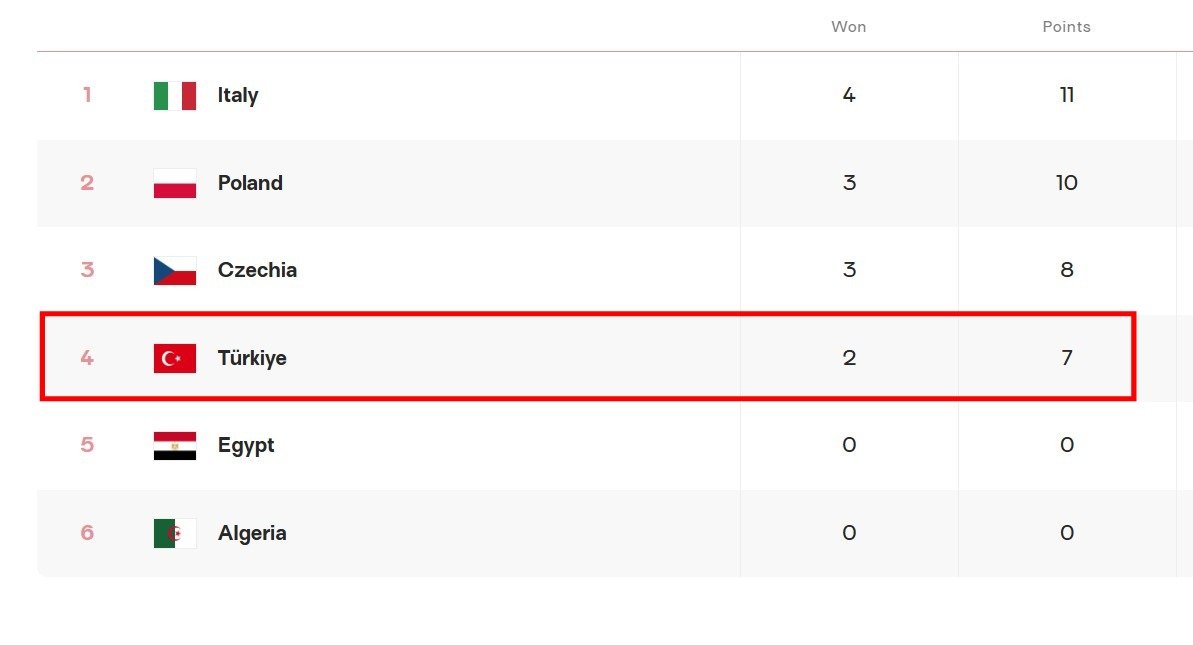This screenshot has width=1193, height=645.
Task: Click Türkiye's points value of 7
Action: tap(1067, 357)
